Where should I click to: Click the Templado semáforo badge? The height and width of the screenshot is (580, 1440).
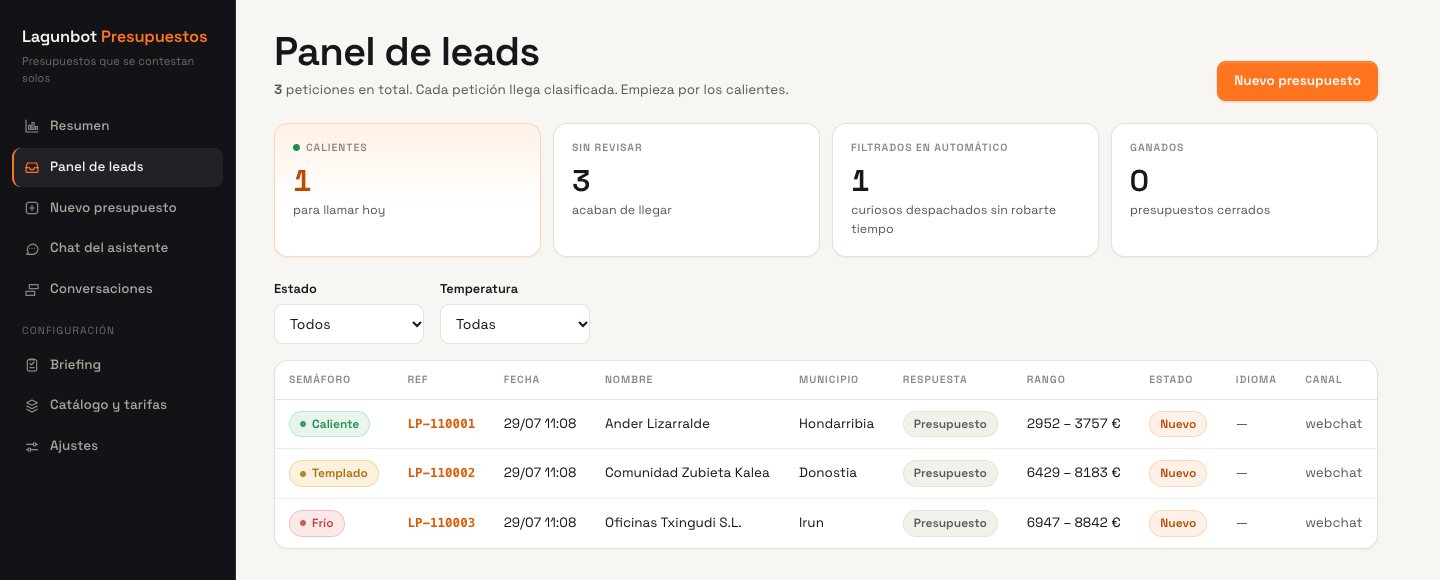pos(334,473)
